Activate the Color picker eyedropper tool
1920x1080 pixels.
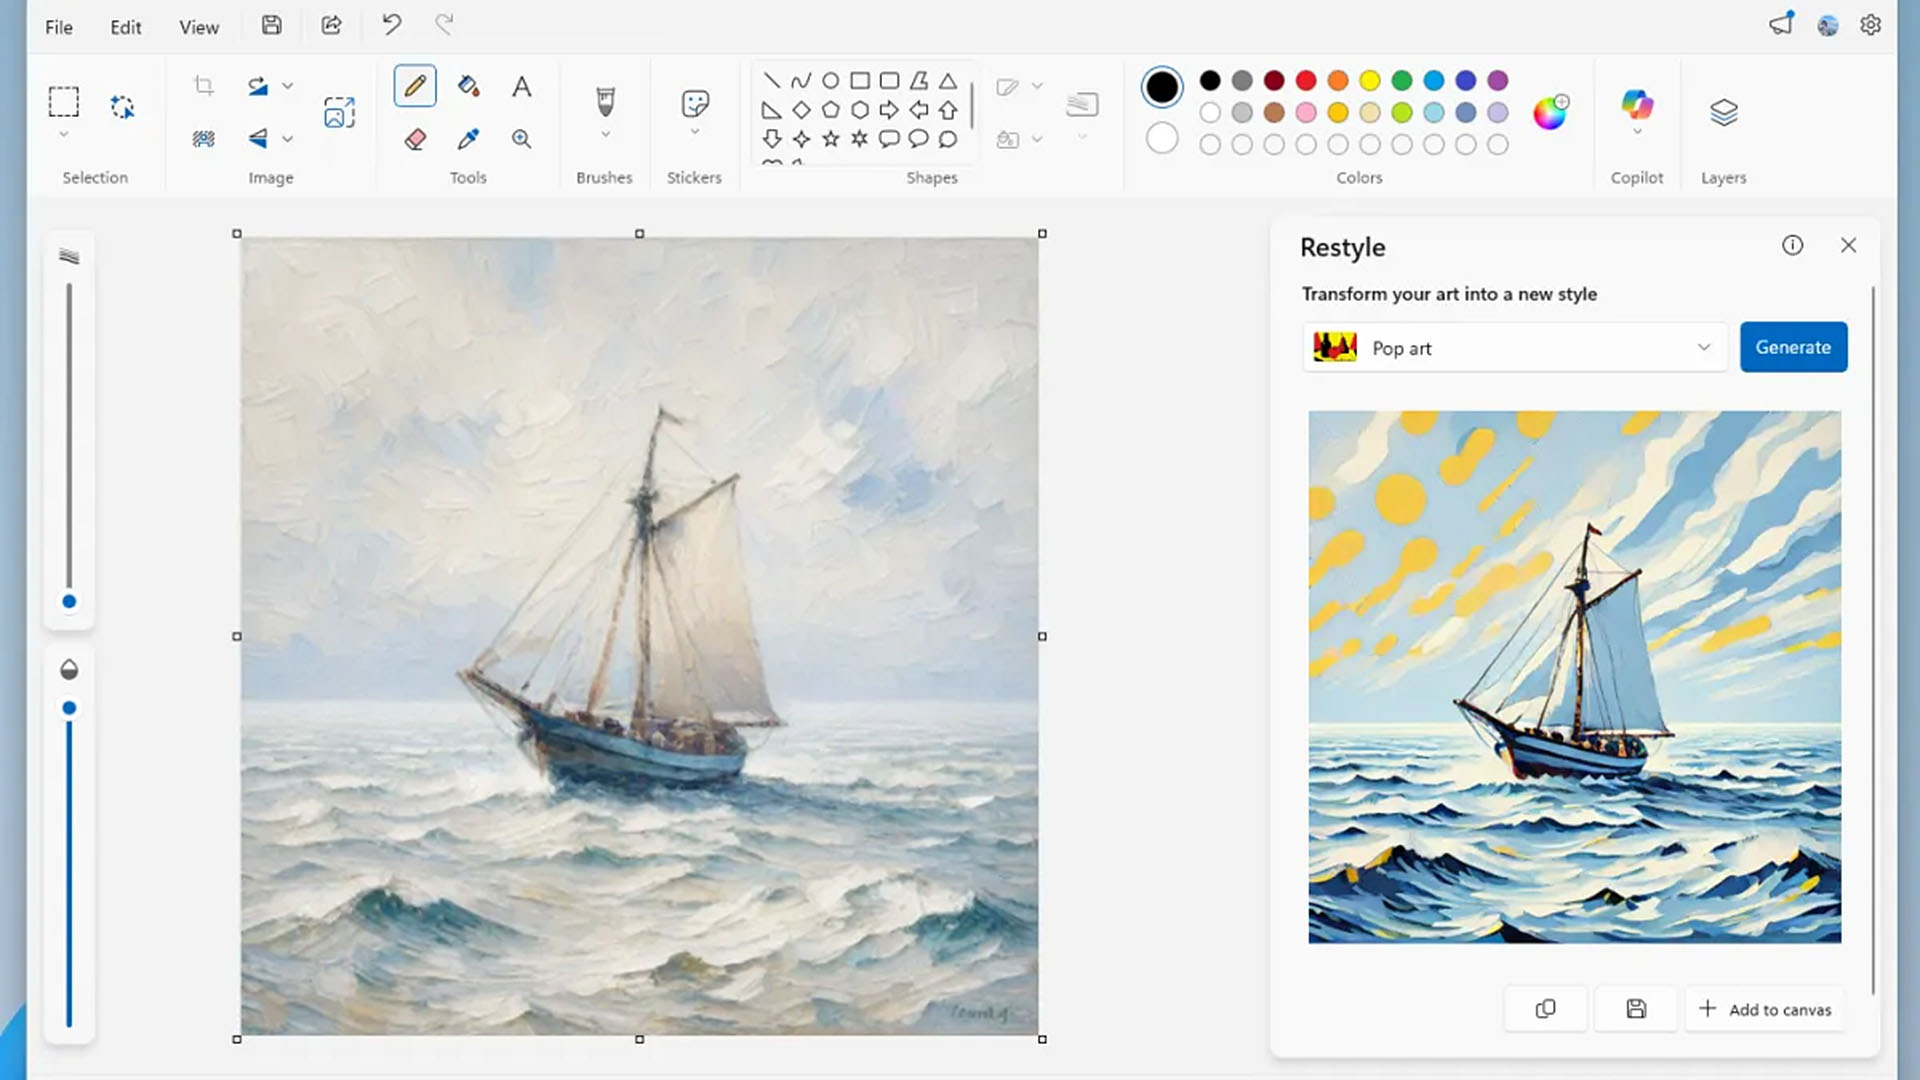click(x=468, y=139)
